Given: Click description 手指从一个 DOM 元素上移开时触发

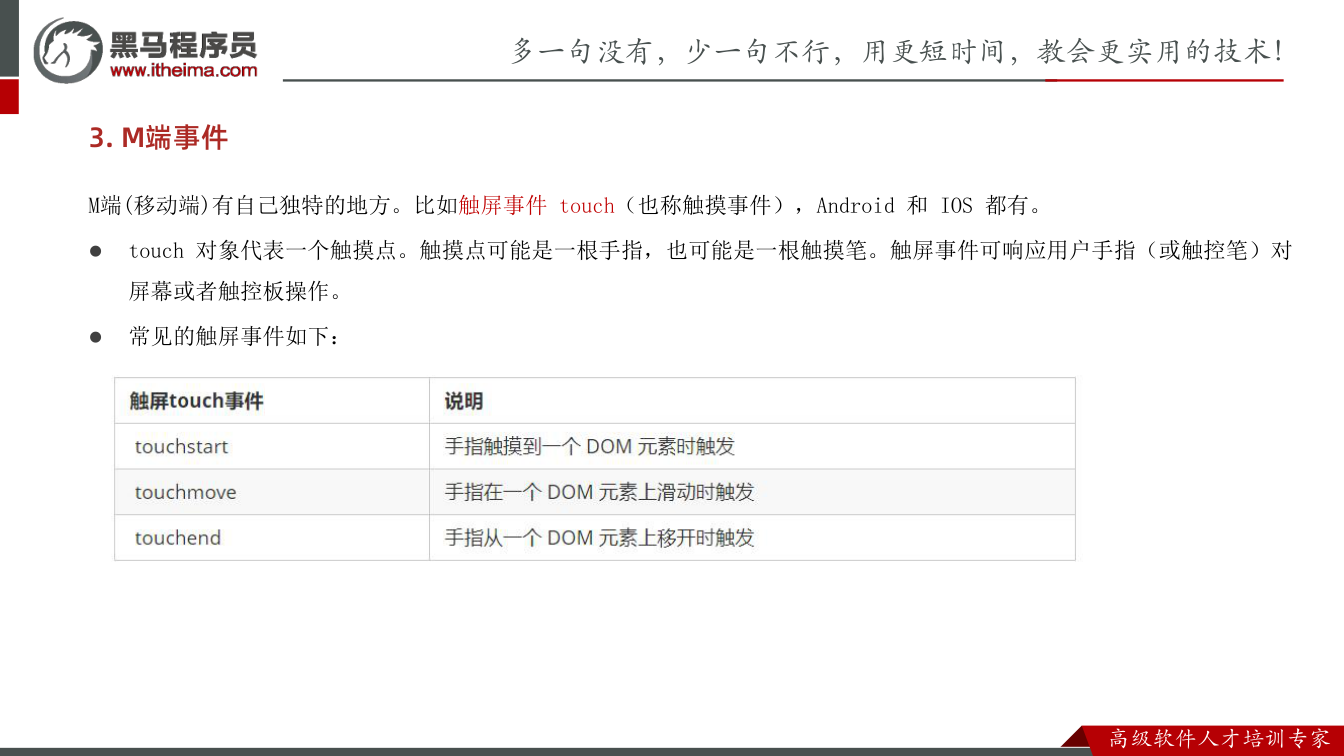Looking at the screenshot, I should coord(599,538).
